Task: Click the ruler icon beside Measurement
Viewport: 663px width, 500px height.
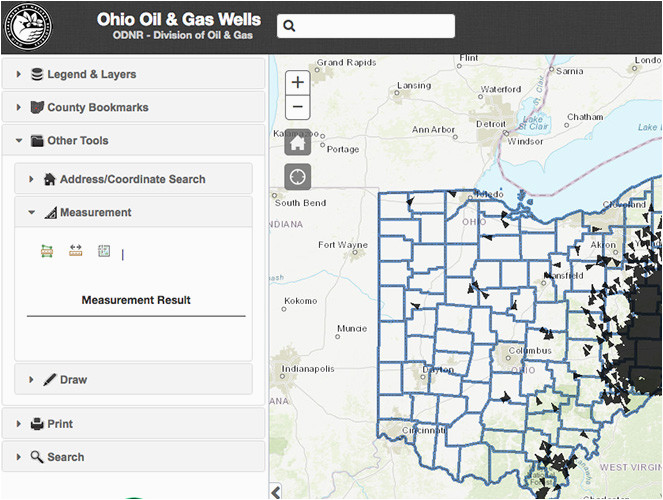Action: [50, 213]
